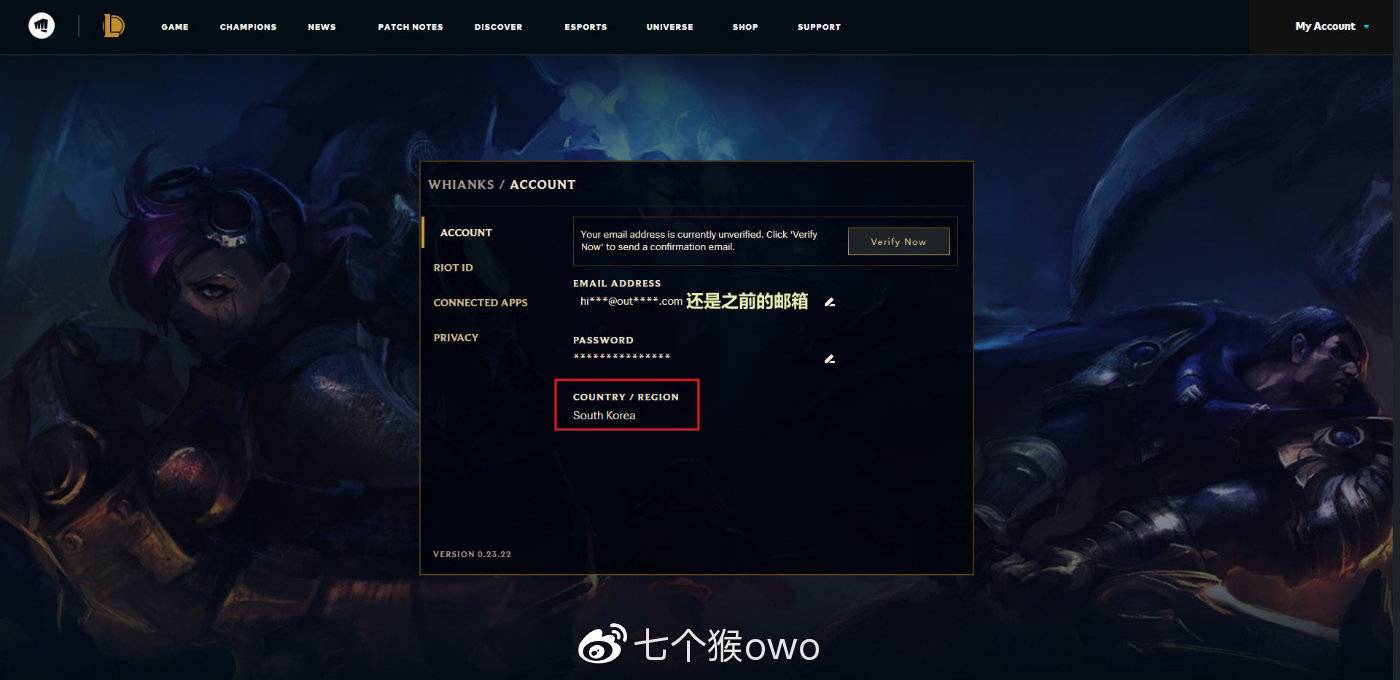This screenshot has width=1400, height=680.
Task: Select the Privacy tab
Action: coord(456,338)
